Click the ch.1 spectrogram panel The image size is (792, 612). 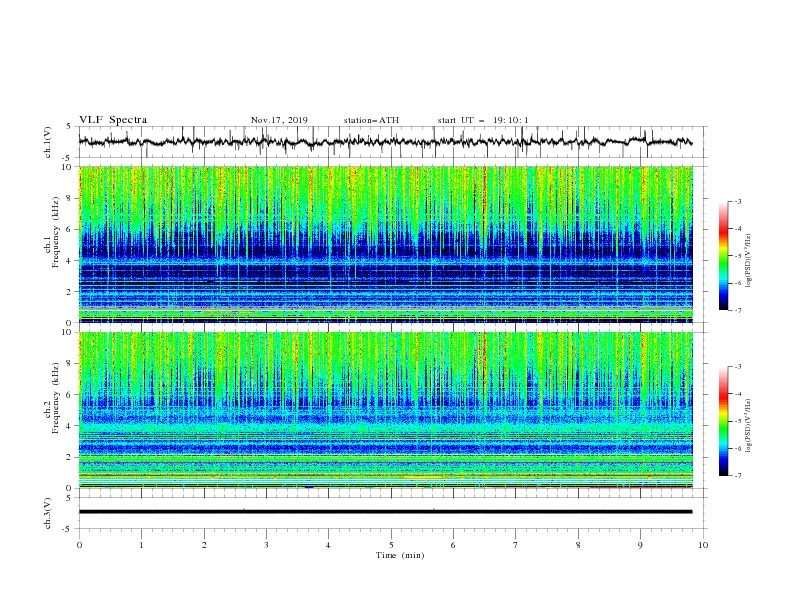[385, 244]
